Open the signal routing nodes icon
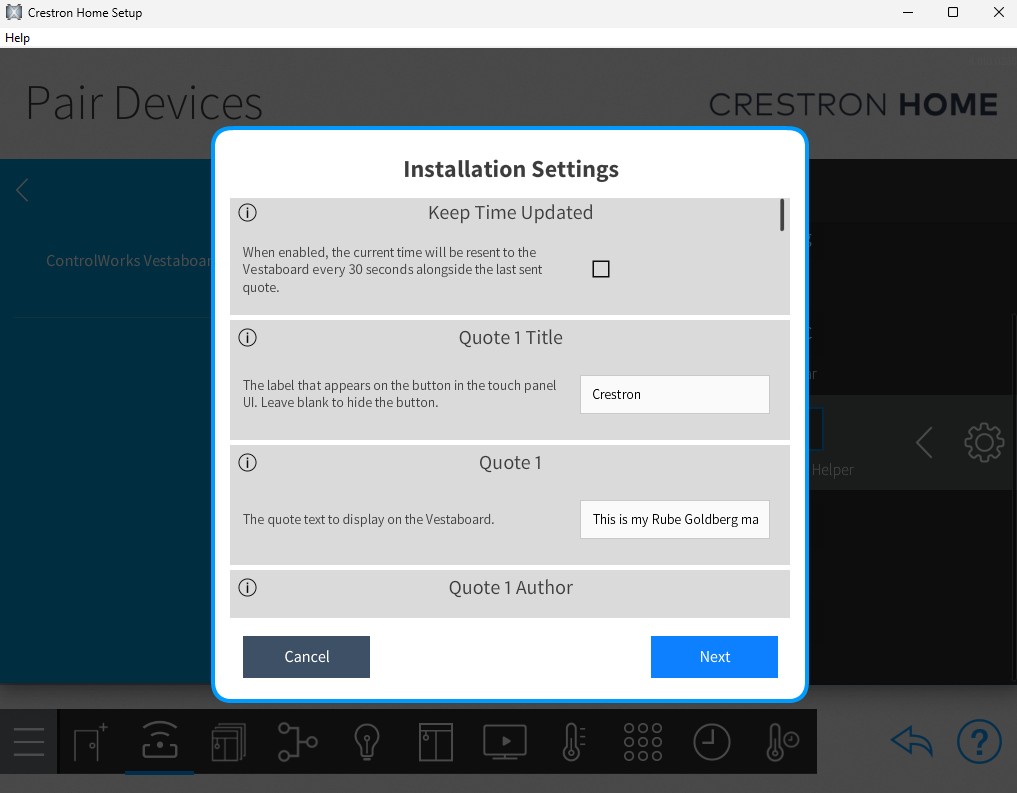Screen dimensions: 1017x793 tap(297, 741)
